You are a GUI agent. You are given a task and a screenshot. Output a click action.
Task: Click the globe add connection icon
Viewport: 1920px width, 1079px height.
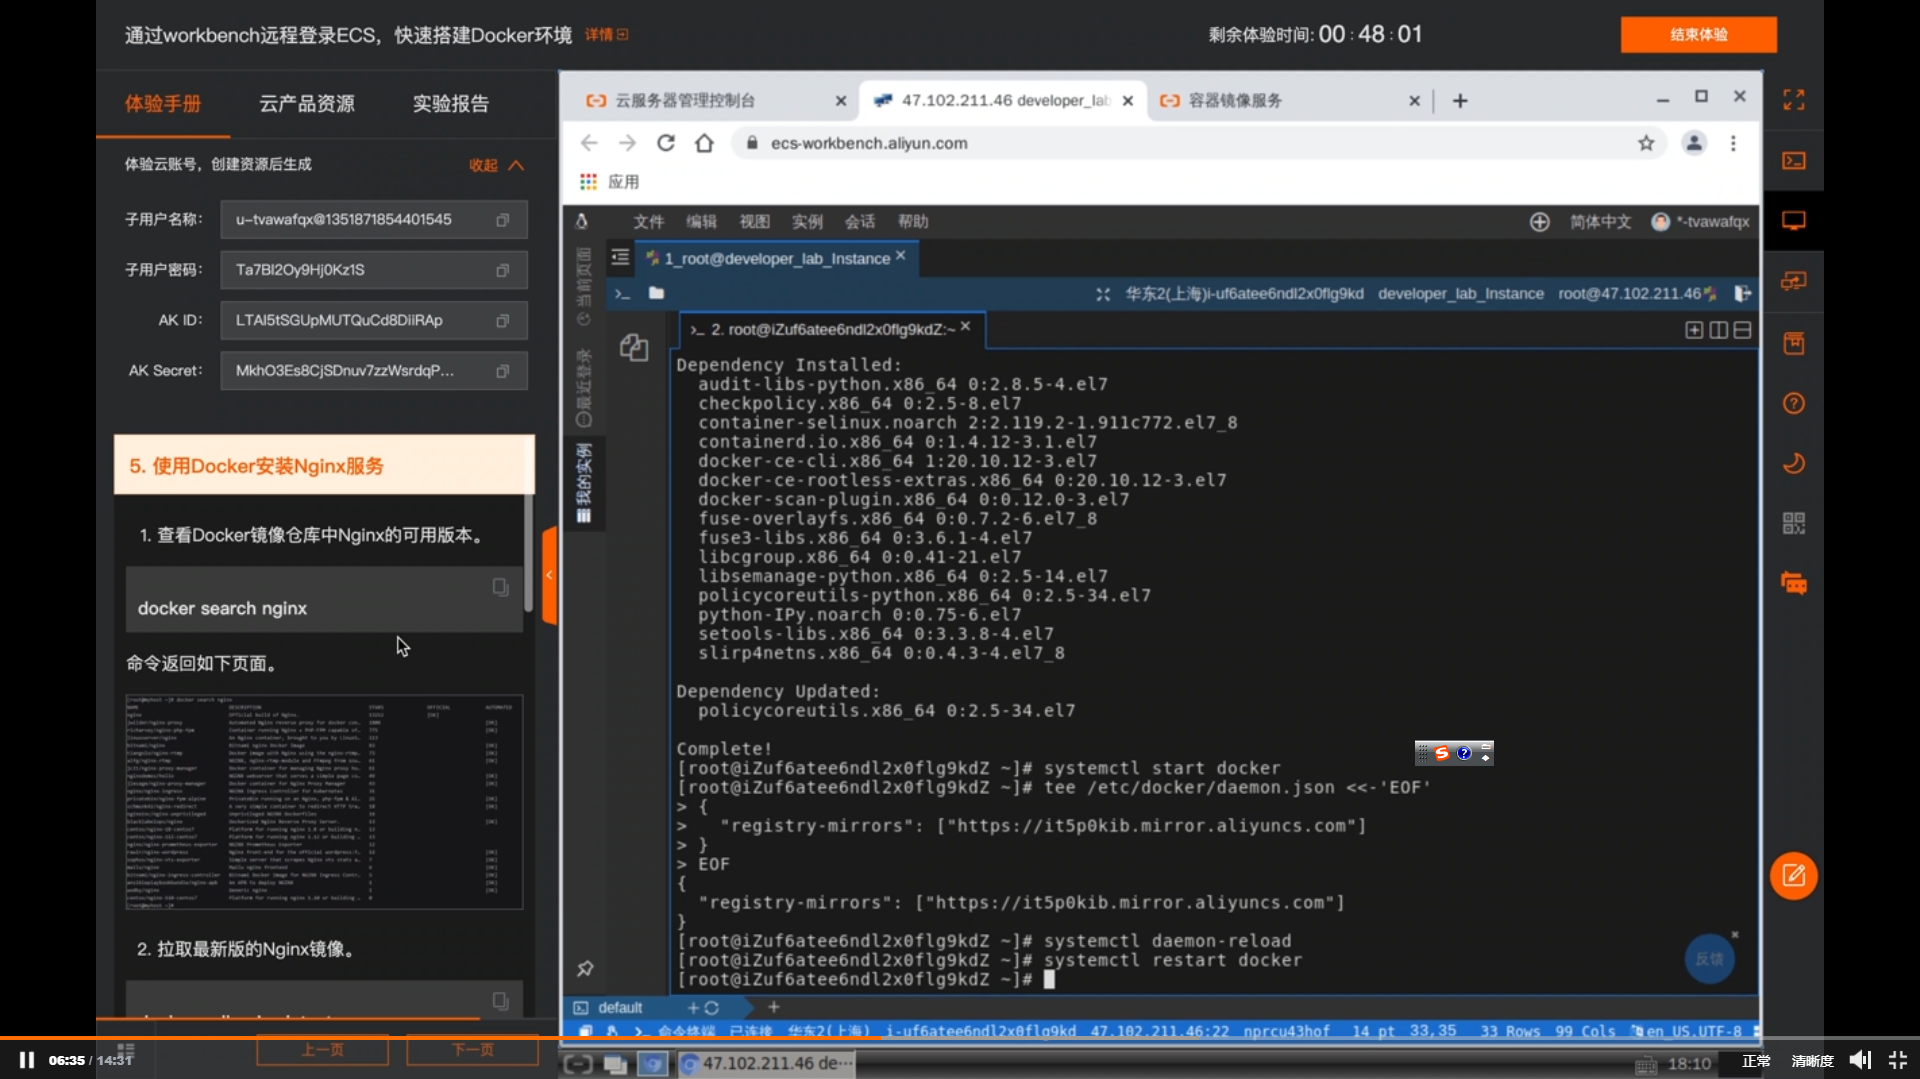1539,222
